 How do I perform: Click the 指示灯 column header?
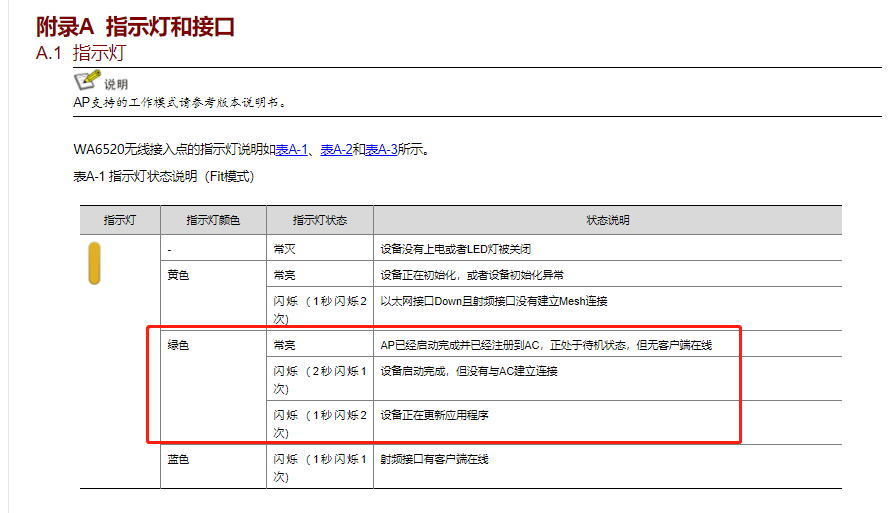(120, 220)
